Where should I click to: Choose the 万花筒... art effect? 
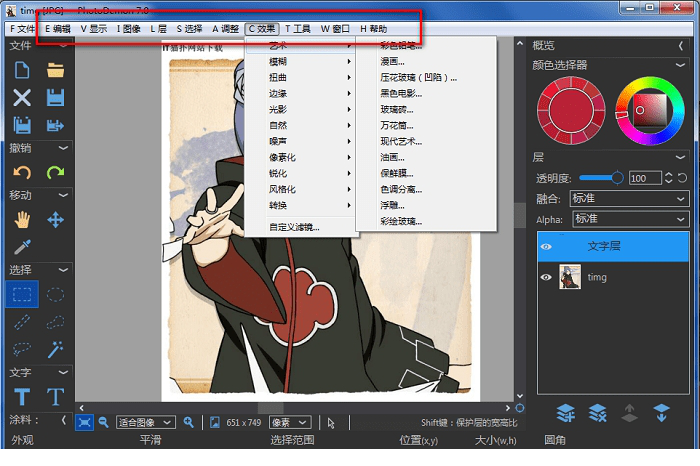point(426,125)
